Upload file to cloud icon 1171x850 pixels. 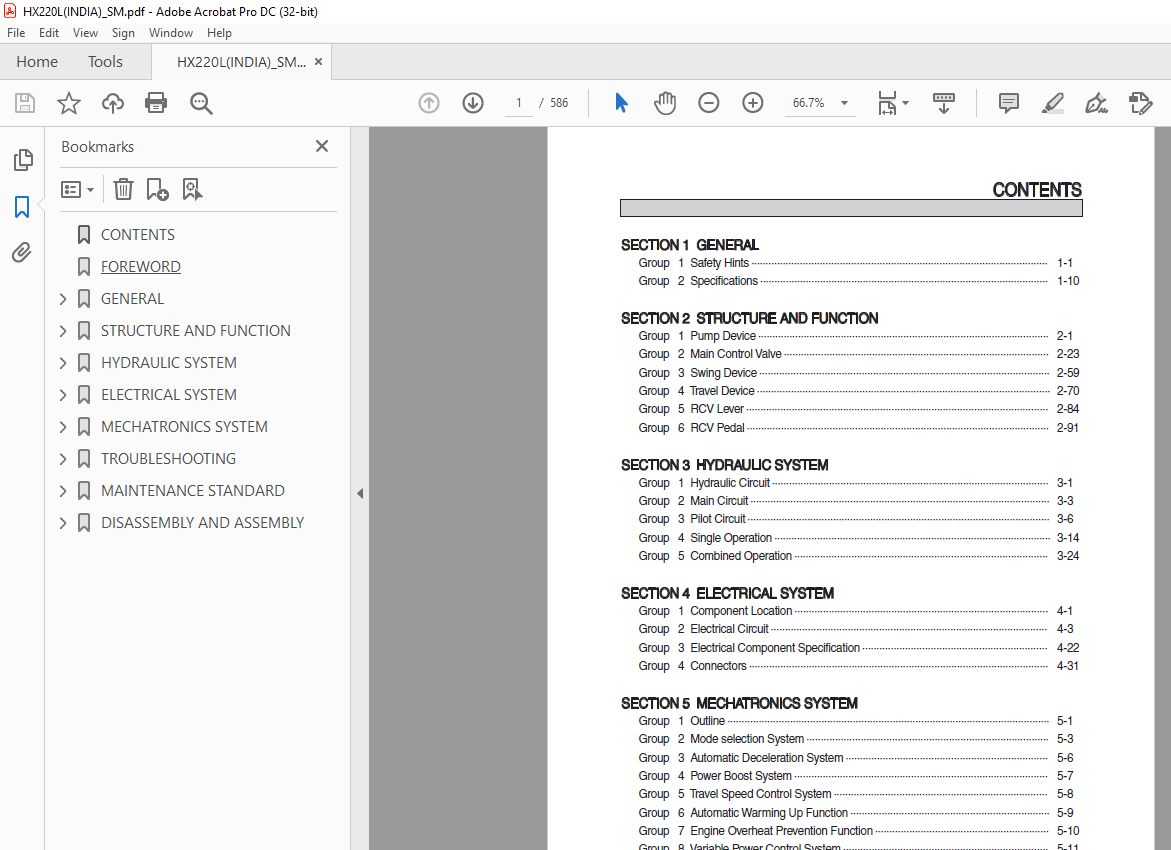point(113,103)
